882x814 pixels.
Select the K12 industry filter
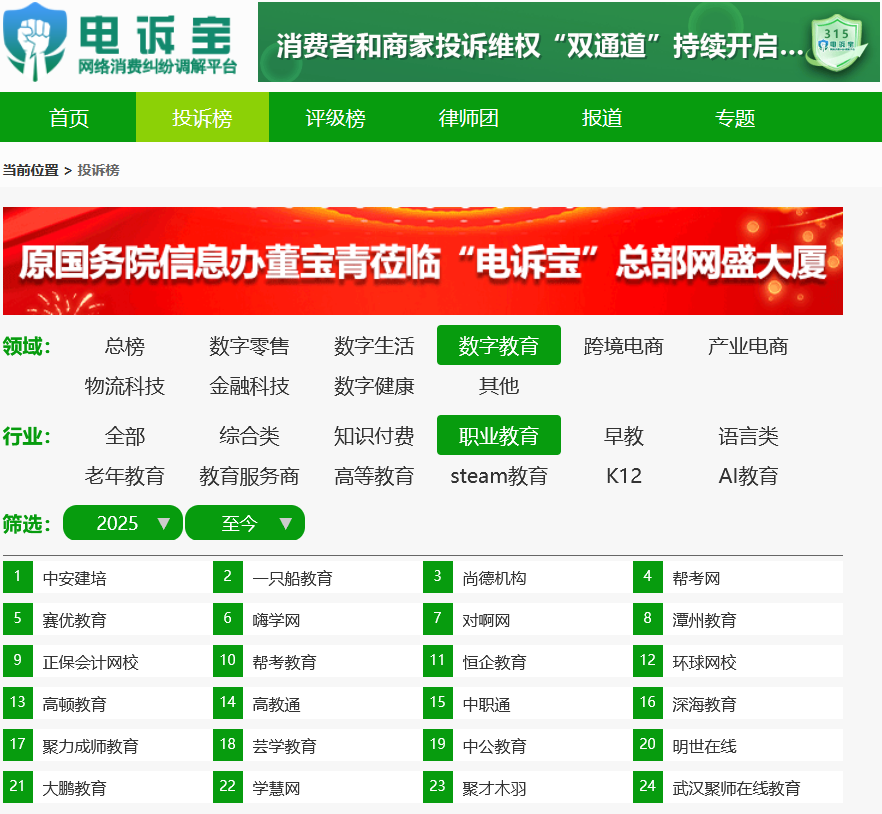(x=623, y=475)
